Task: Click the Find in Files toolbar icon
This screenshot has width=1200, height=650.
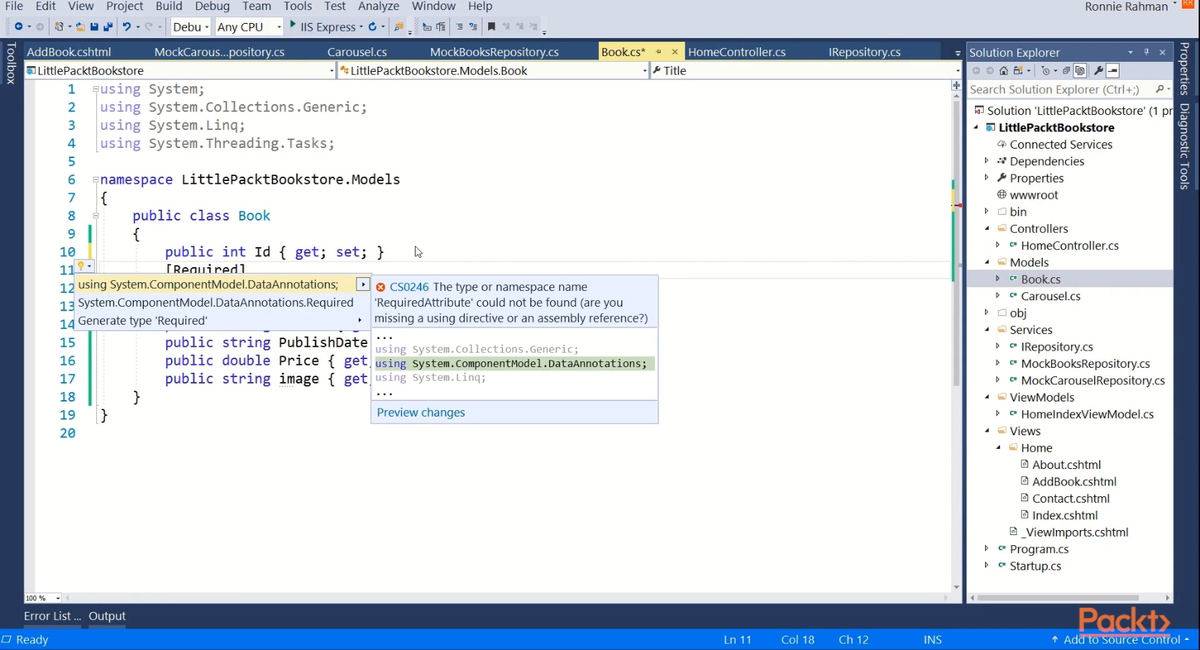Action: (399, 27)
